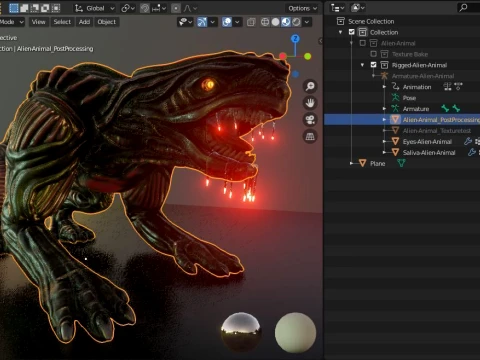The width and height of the screenshot is (480, 360).
Task: Pick the Intersect selection mode icon
Action: (56, 8)
